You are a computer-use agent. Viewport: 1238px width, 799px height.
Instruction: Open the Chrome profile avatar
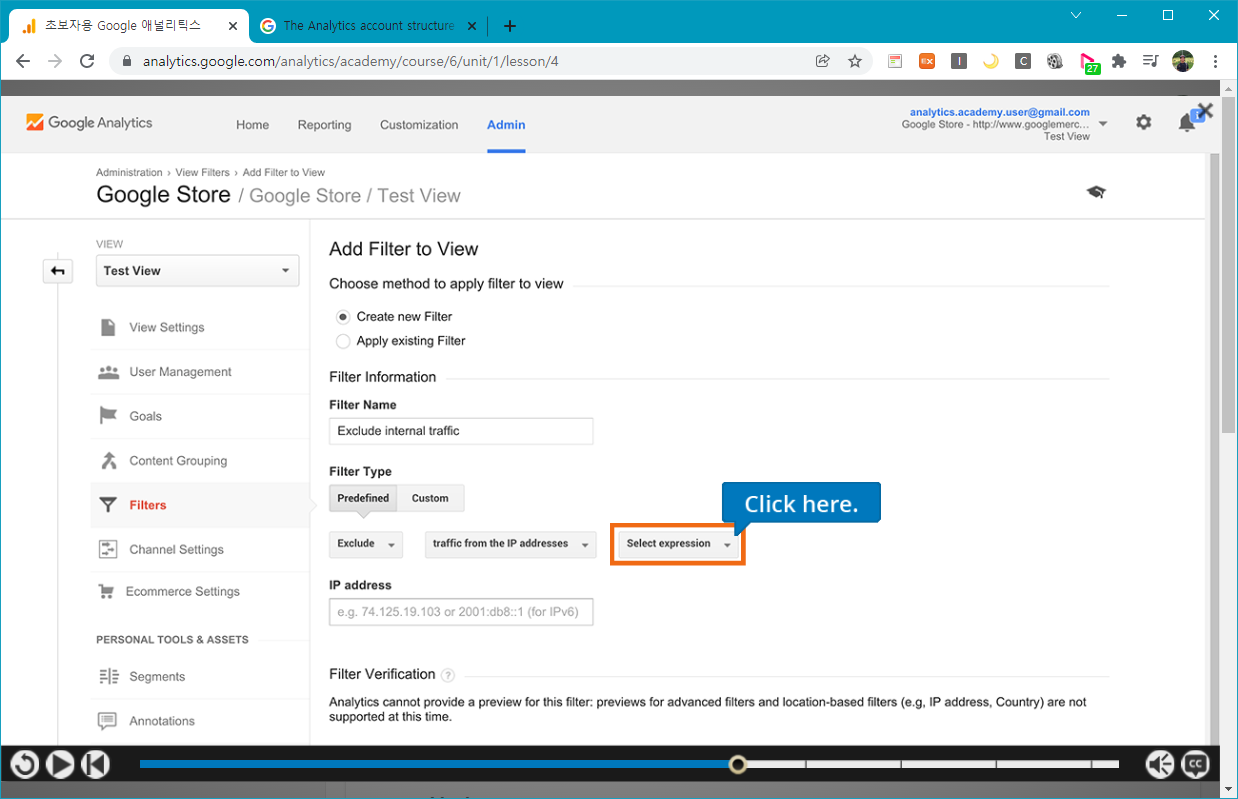(x=1183, y=61)
